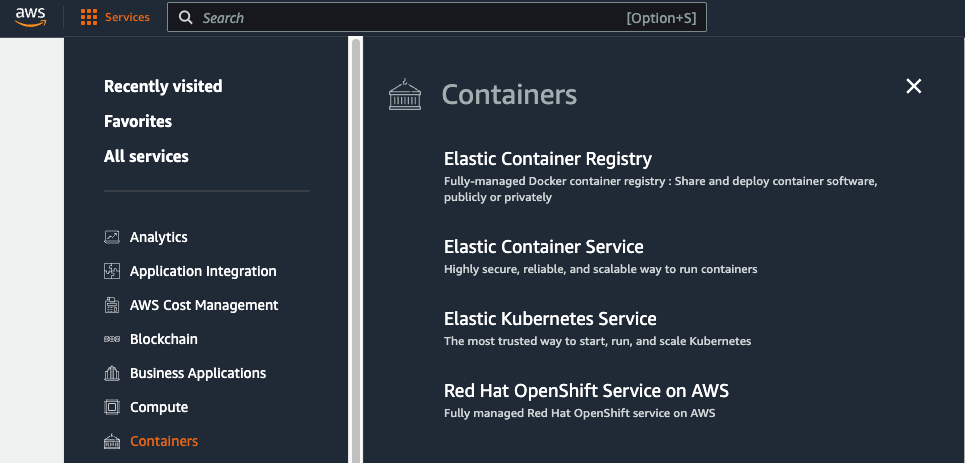Click 'The most trusted way to start' description

click(598, 341)
